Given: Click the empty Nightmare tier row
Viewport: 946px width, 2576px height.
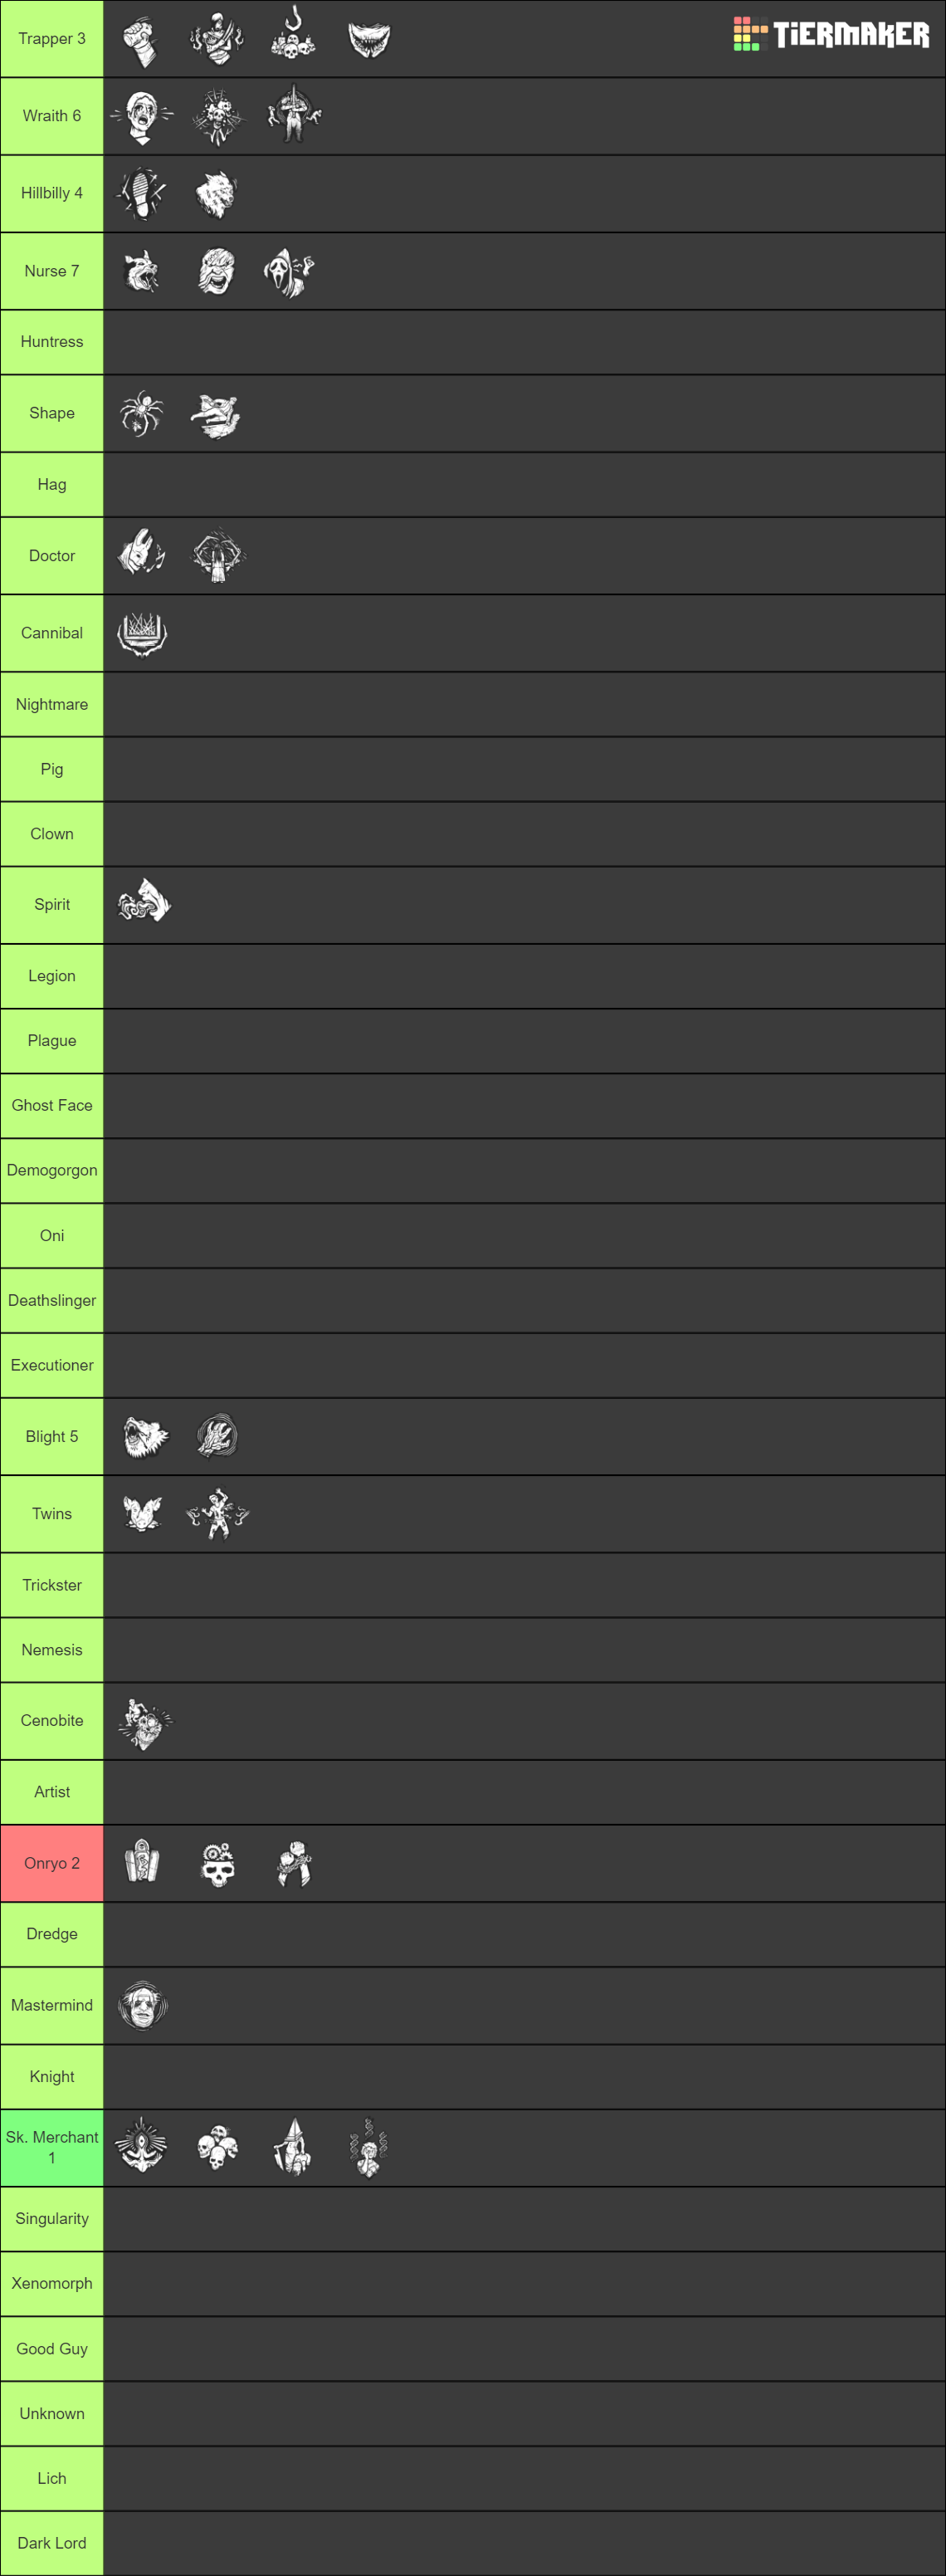Looking at the screenshot, I should coord(524,704).
